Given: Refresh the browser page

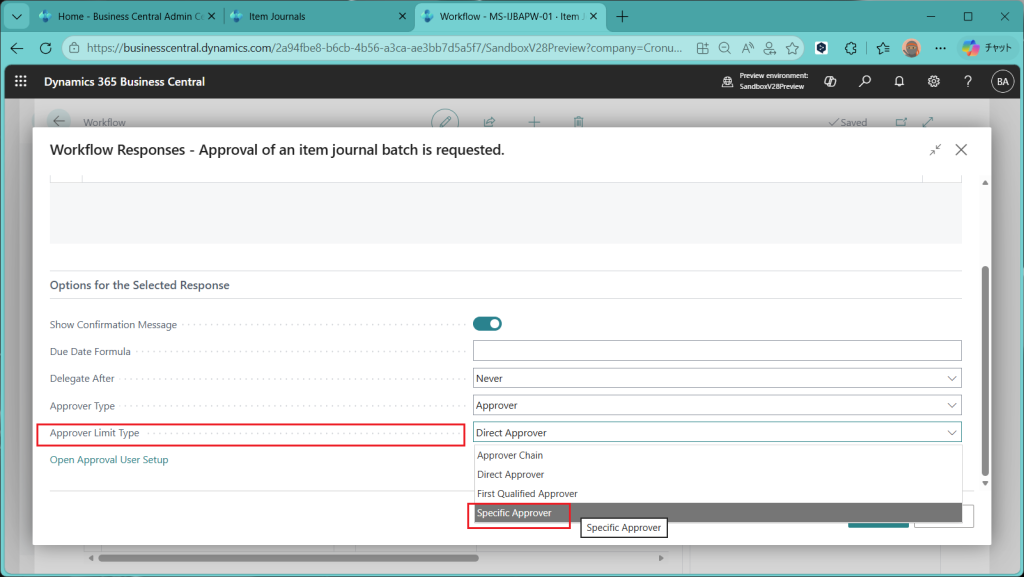Looking at the screenshot, I should click(45, 48).
